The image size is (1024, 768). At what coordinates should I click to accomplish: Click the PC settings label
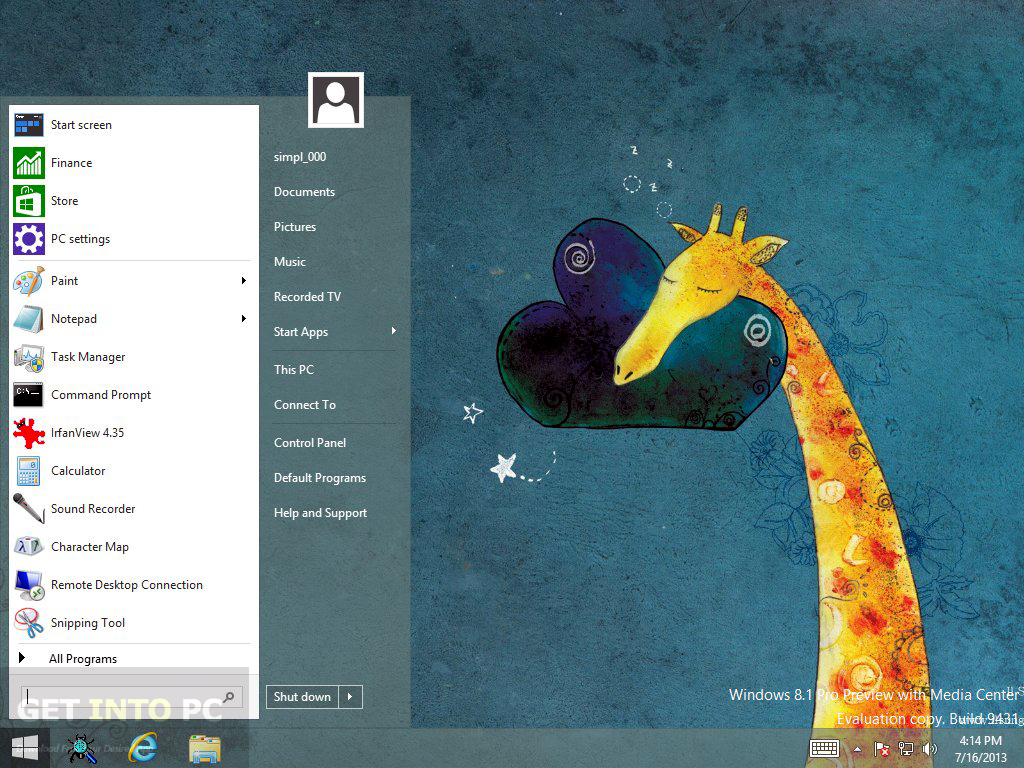(x=80, y=239)
